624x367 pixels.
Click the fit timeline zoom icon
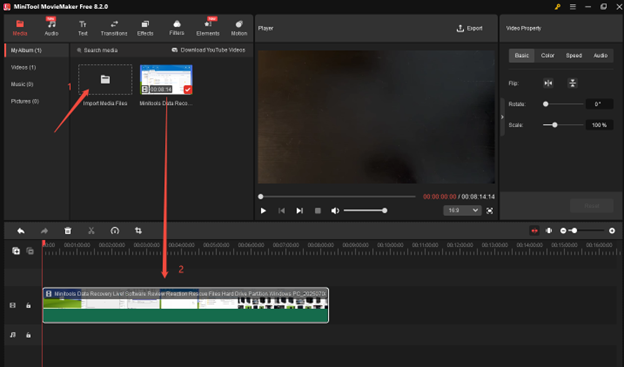549,231
